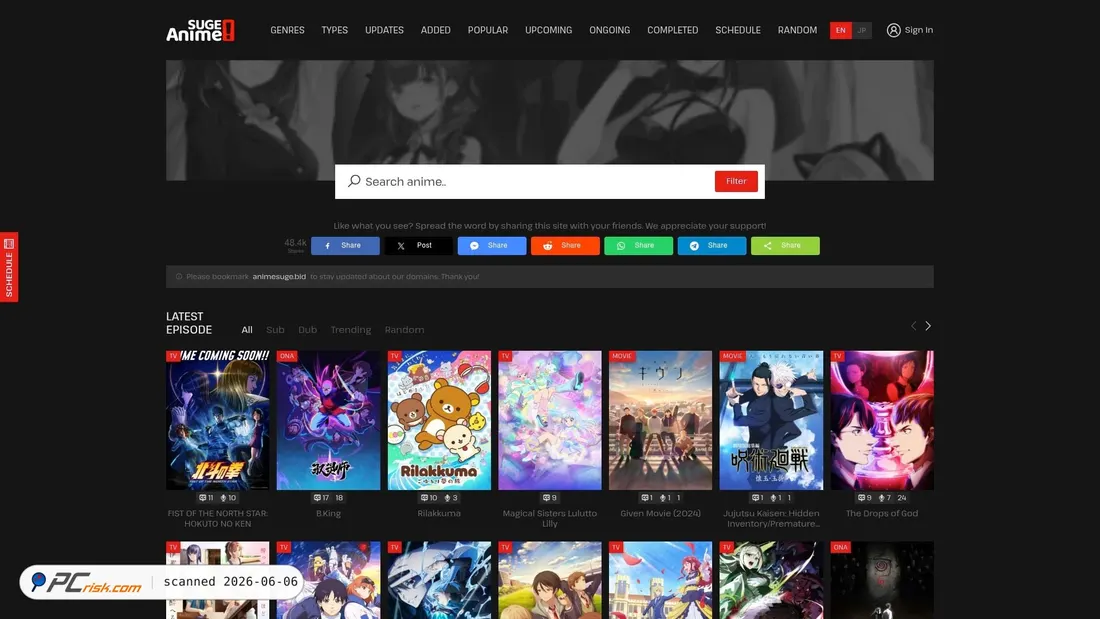Open The Drops of God poster
The image size is (1100, 619).
click(x=882, y=420)
